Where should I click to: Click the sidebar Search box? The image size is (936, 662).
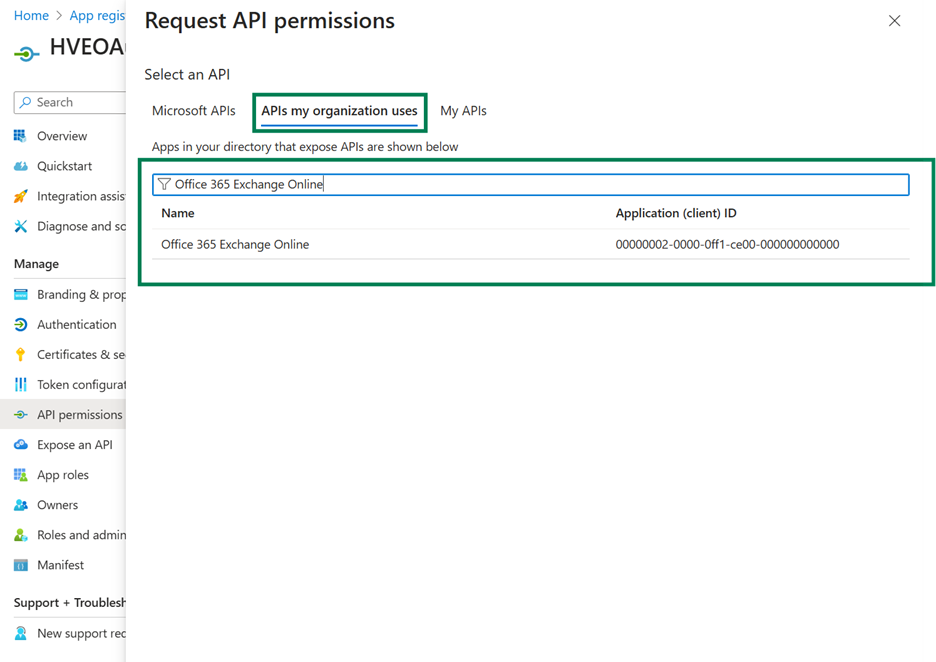click(x=70, y=102)
